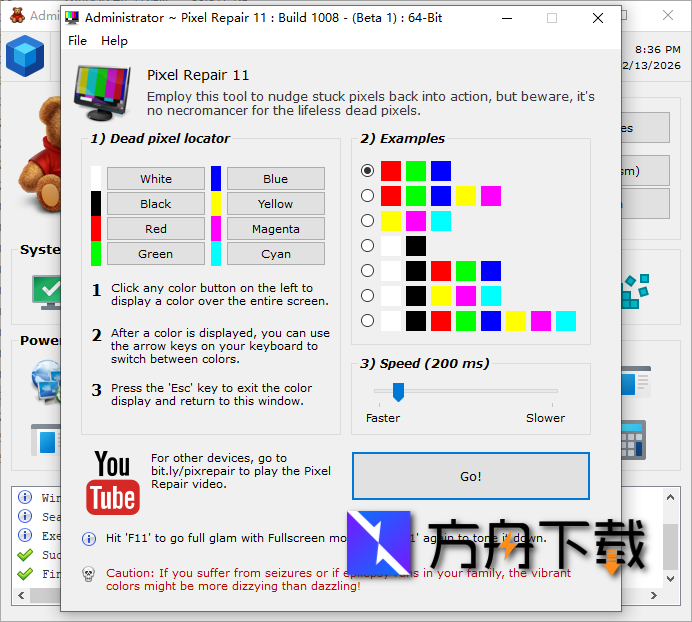Click the White color button
The image size is (692, 622).
click(156, 179)
